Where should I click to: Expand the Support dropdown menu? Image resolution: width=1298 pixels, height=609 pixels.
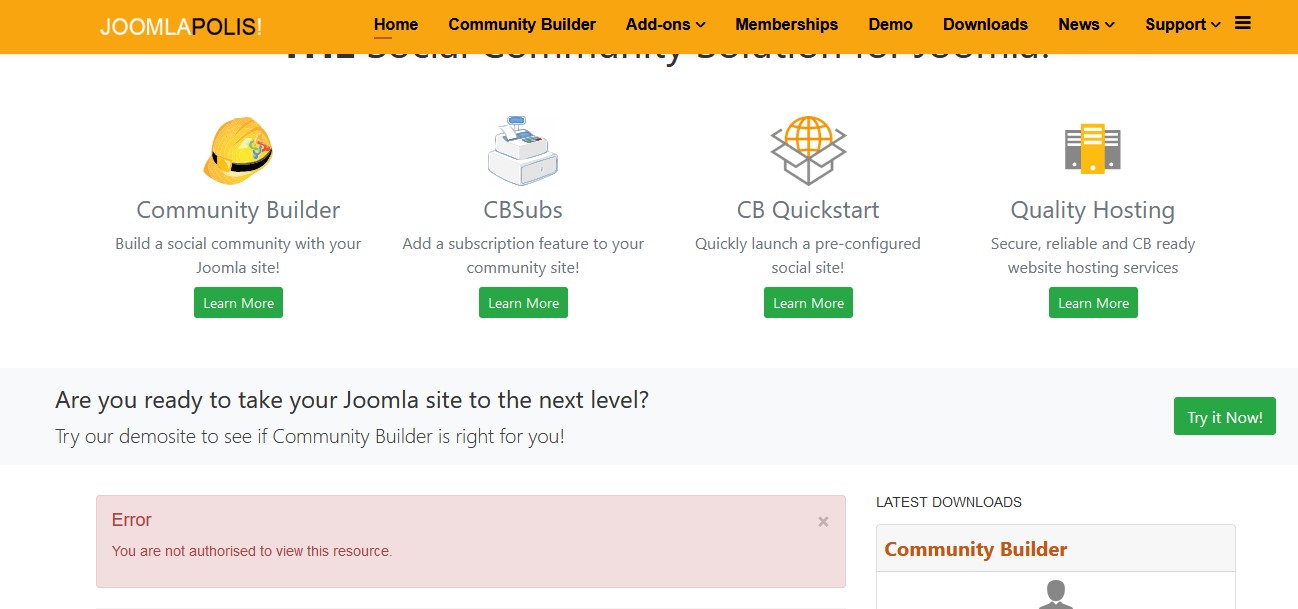[x=1183, y=24]
